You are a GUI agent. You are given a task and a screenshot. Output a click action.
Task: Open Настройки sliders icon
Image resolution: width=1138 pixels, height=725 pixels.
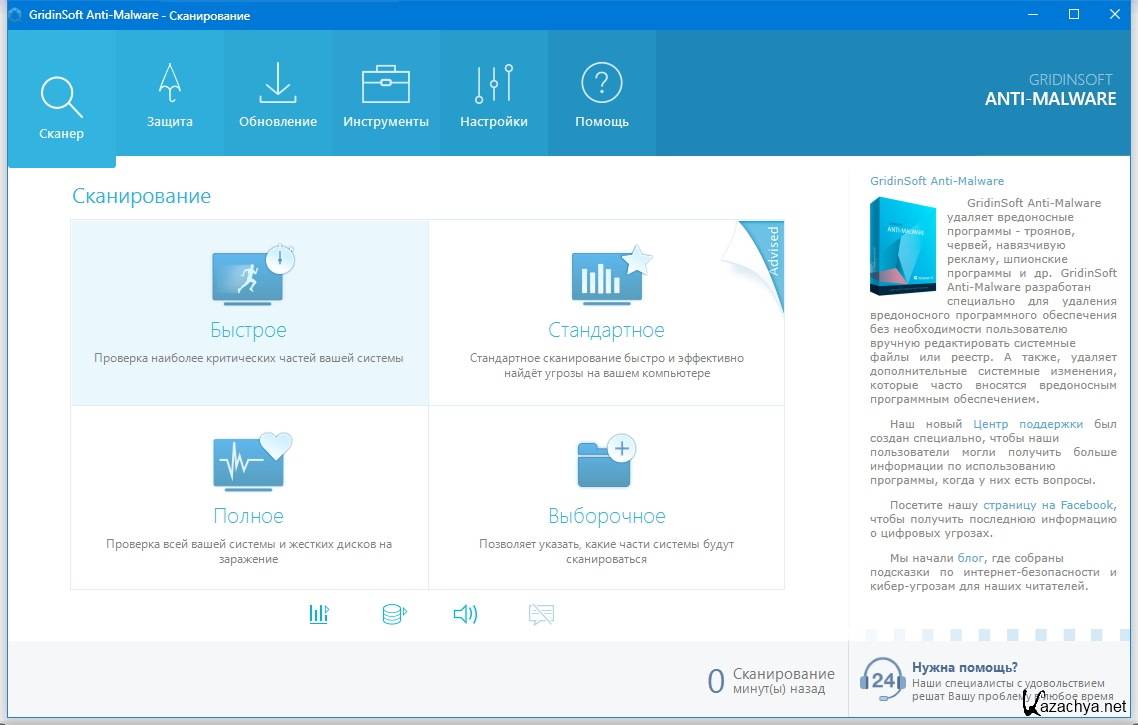pos(494,85)
